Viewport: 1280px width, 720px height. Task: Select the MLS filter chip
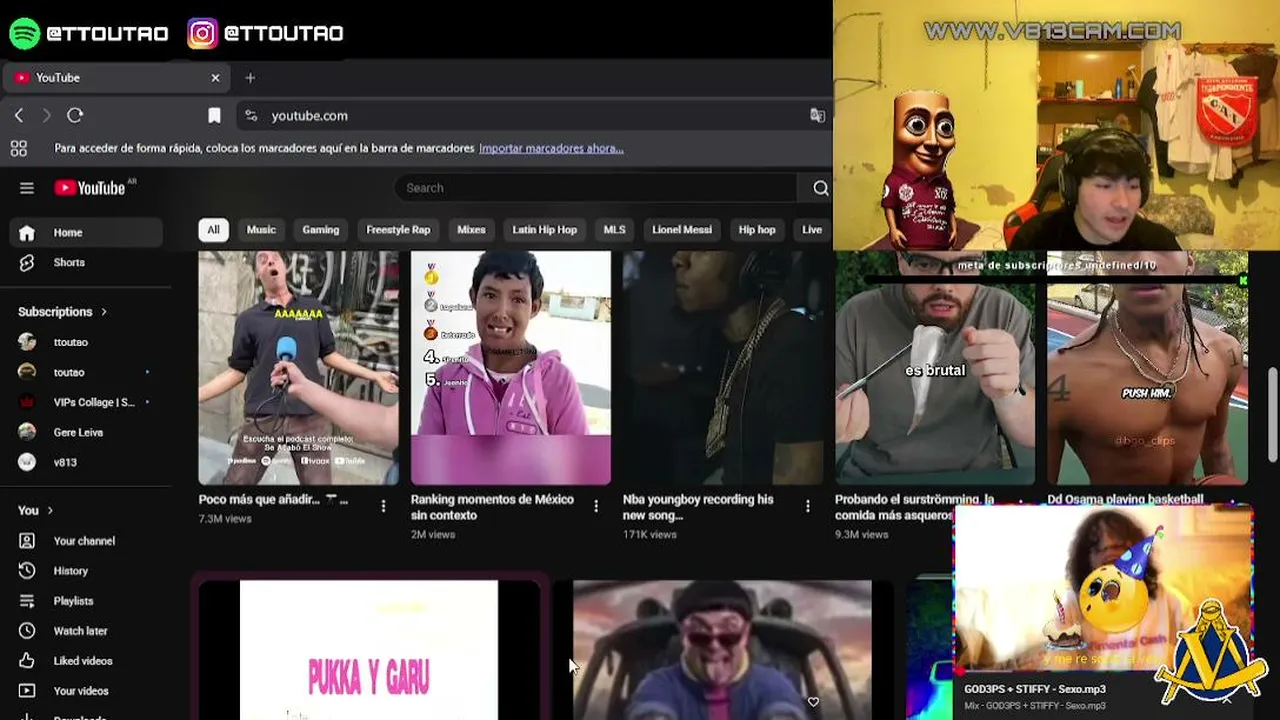614,230
